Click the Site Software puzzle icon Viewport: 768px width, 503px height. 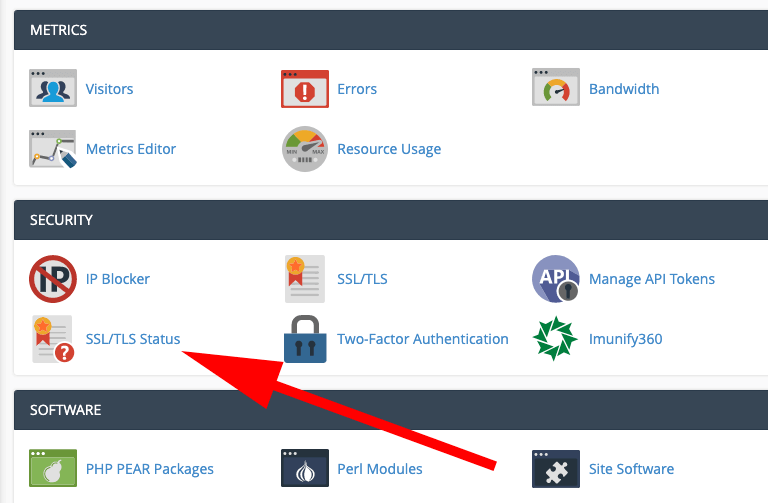tap(556, 469)
